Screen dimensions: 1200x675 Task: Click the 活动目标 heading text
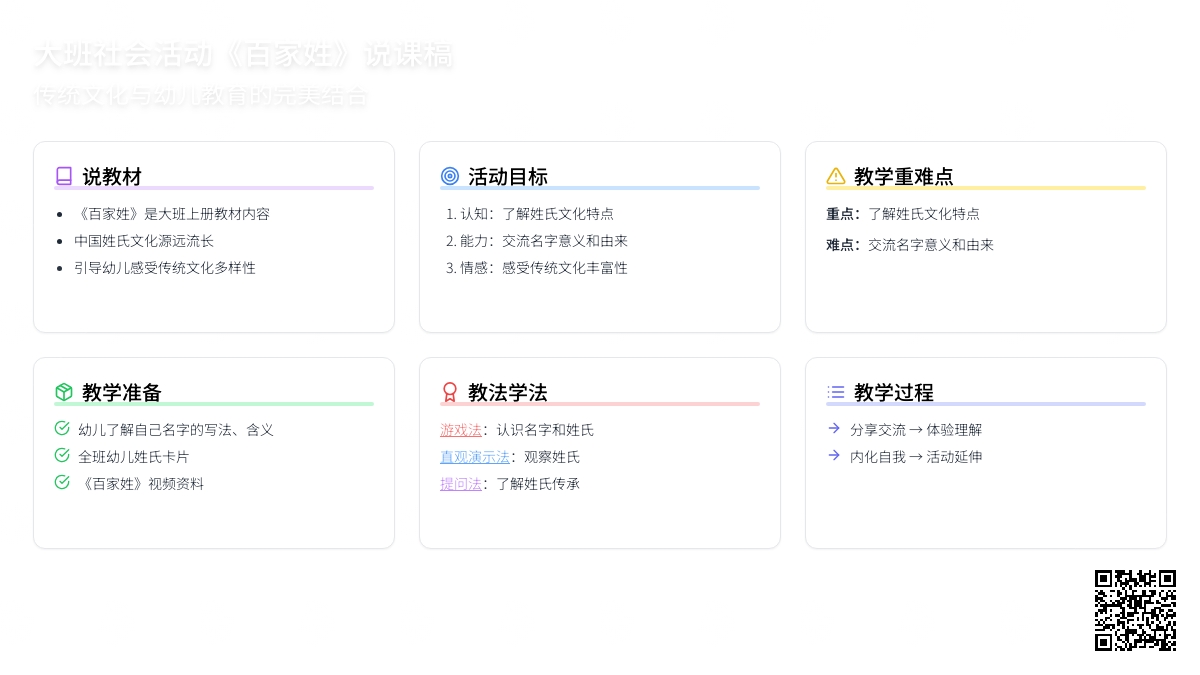tap(508, 177)
